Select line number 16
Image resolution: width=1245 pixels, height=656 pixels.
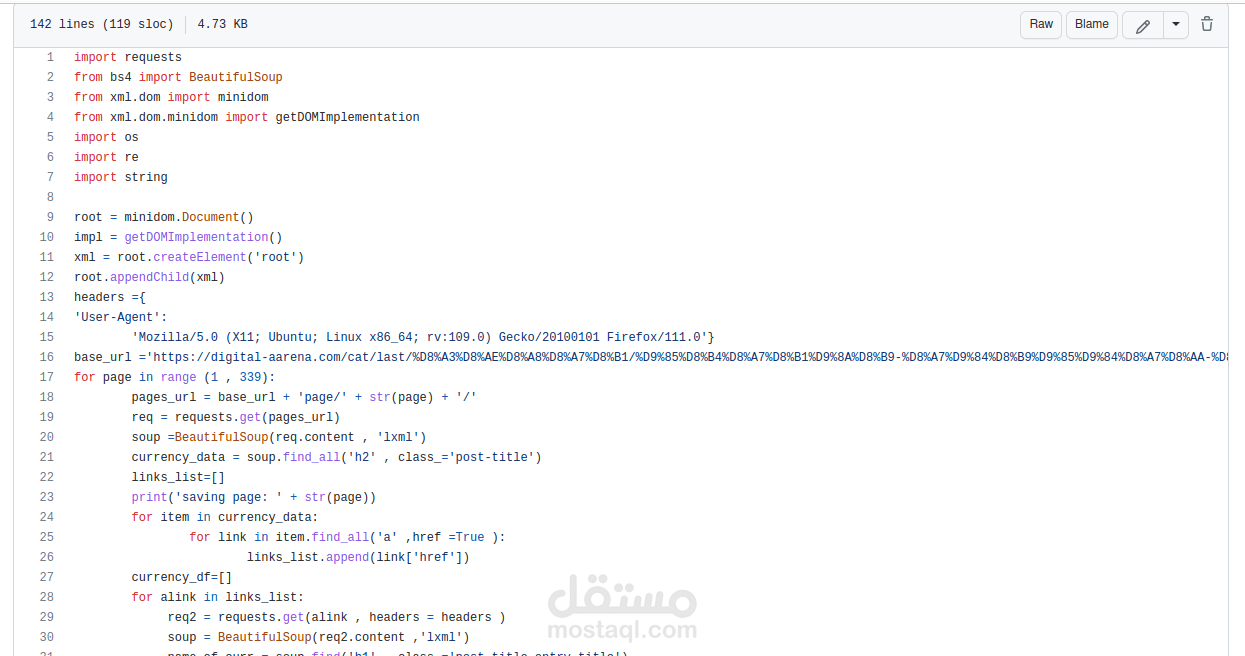click(47, 357)
